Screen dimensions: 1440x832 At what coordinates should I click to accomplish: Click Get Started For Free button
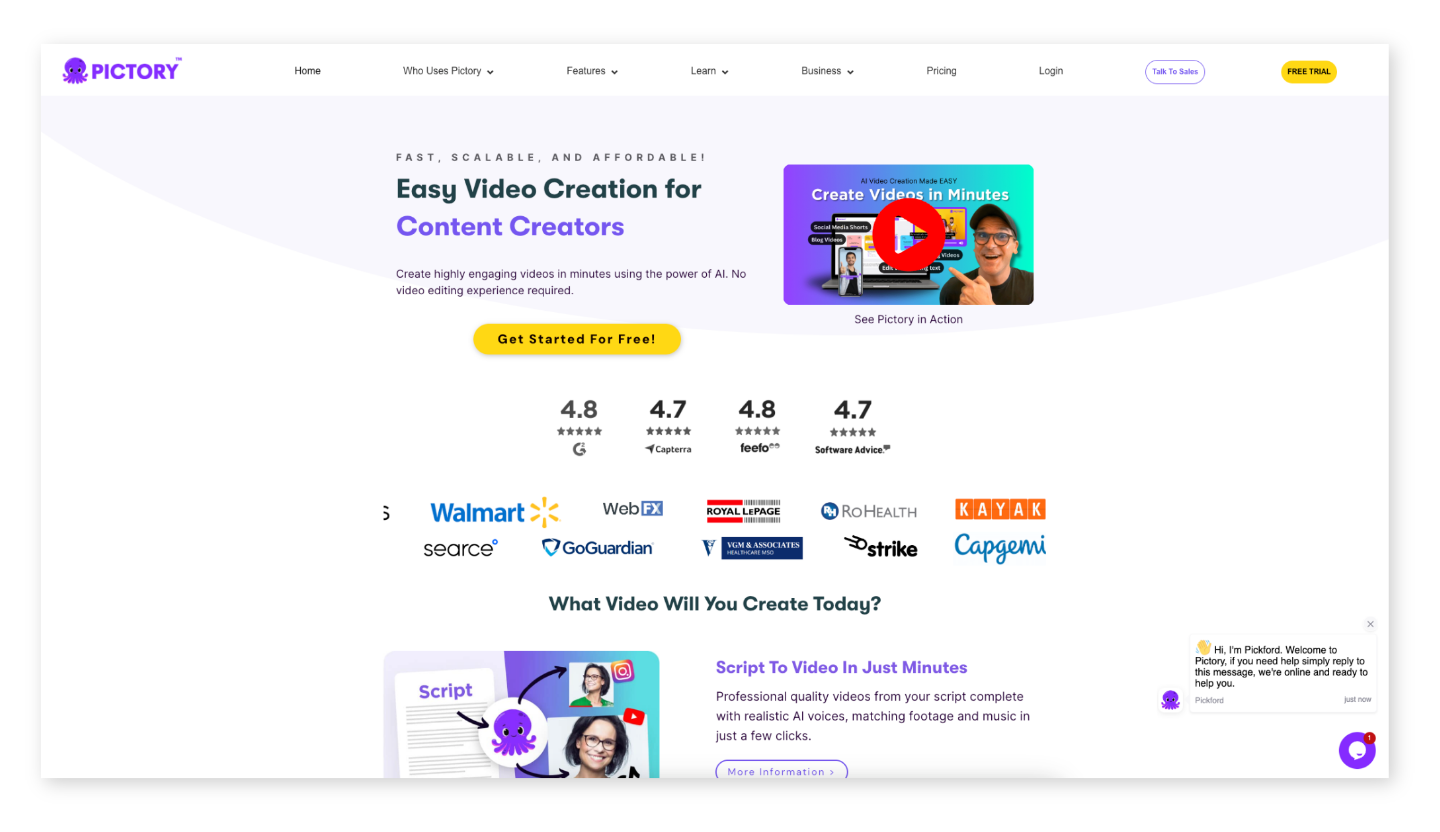577,339
